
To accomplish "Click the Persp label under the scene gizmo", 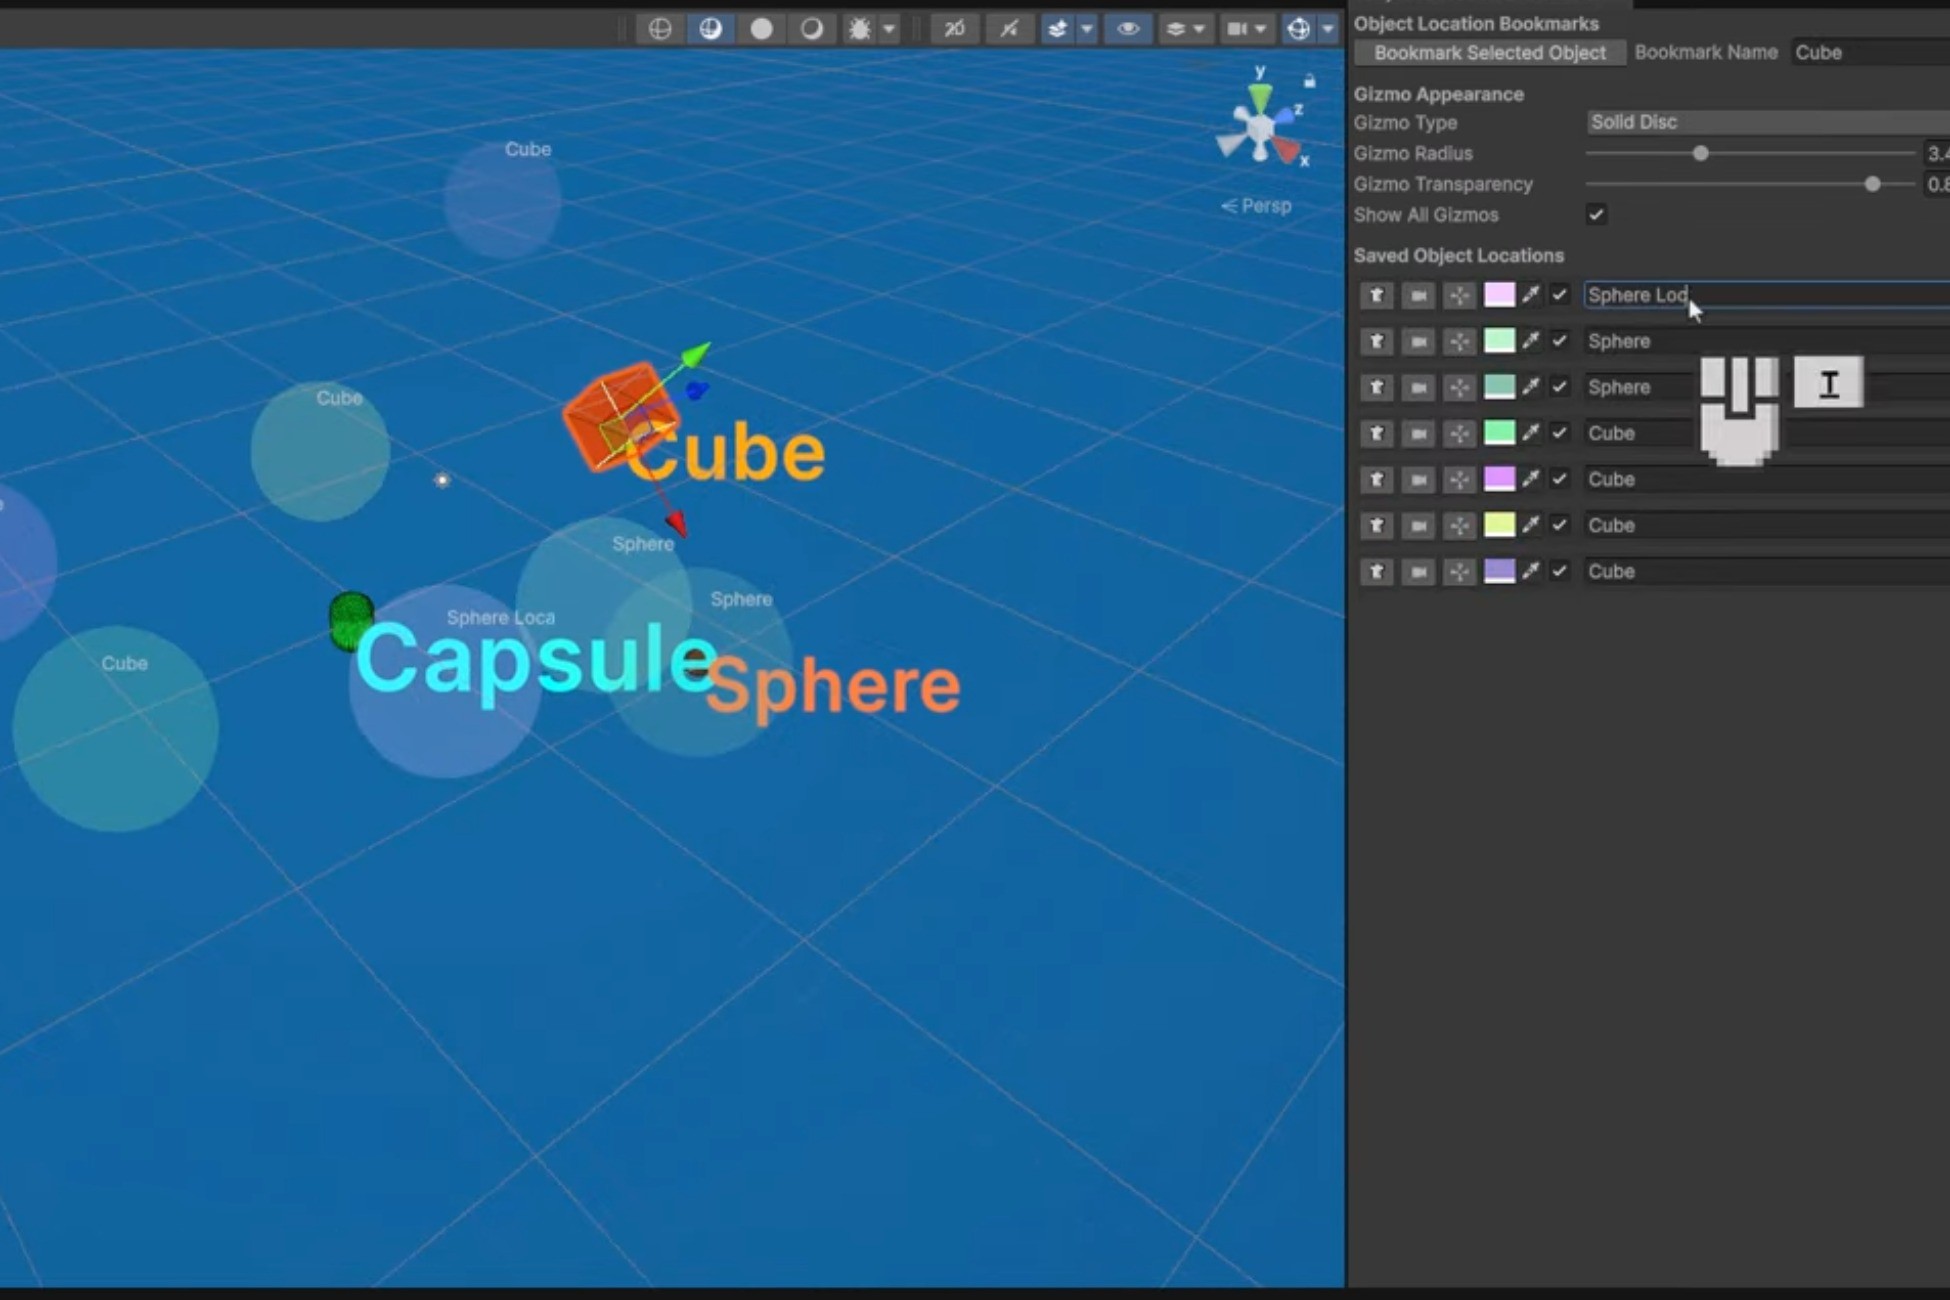I will pyautogui.click(x=1263, y=205).
